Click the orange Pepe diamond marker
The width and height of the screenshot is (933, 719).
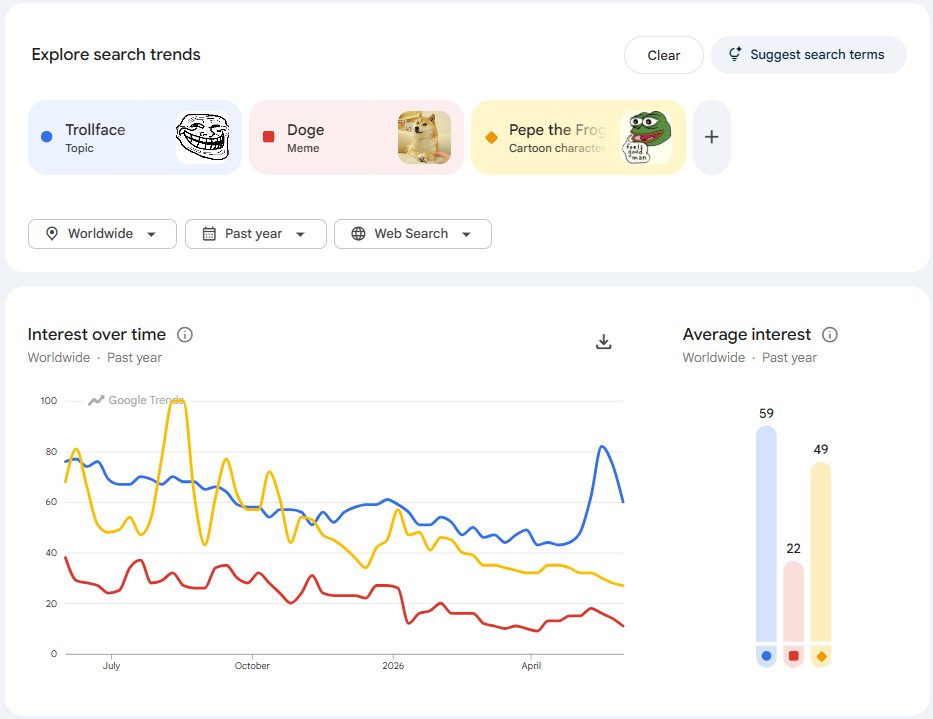click(x=491, y=137)
